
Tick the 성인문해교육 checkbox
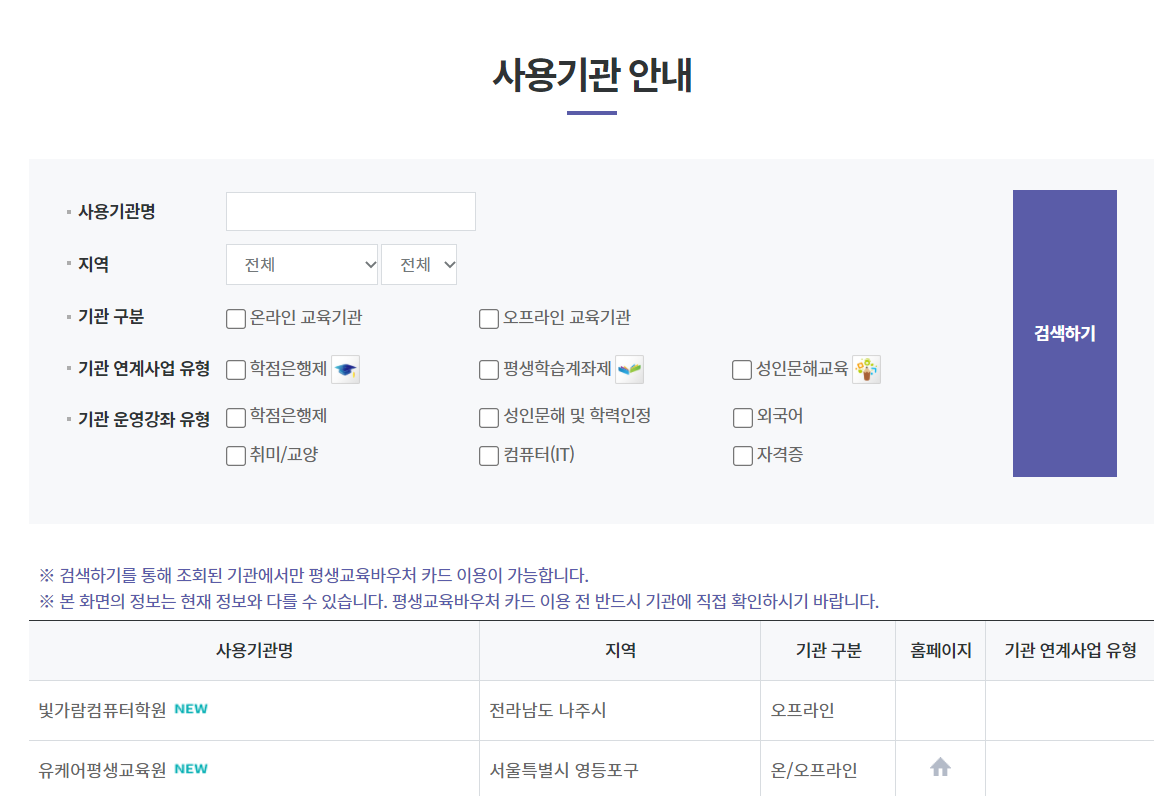pos(742,370)
